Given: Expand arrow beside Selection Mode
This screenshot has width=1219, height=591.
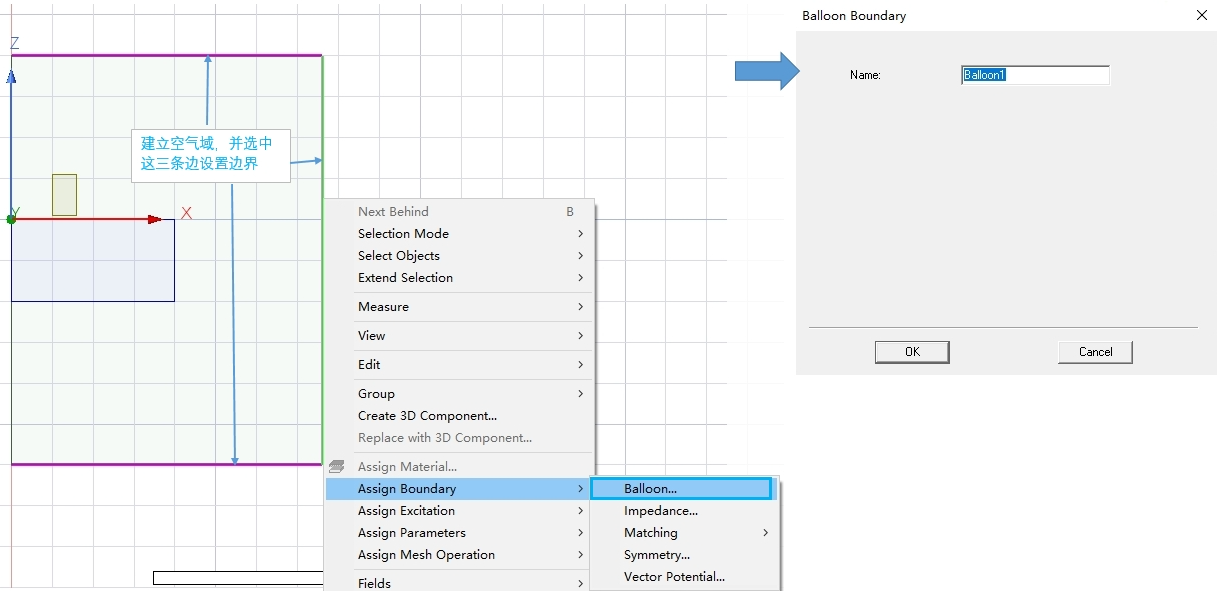Looking at the screenshot, I should click(580, 234).
